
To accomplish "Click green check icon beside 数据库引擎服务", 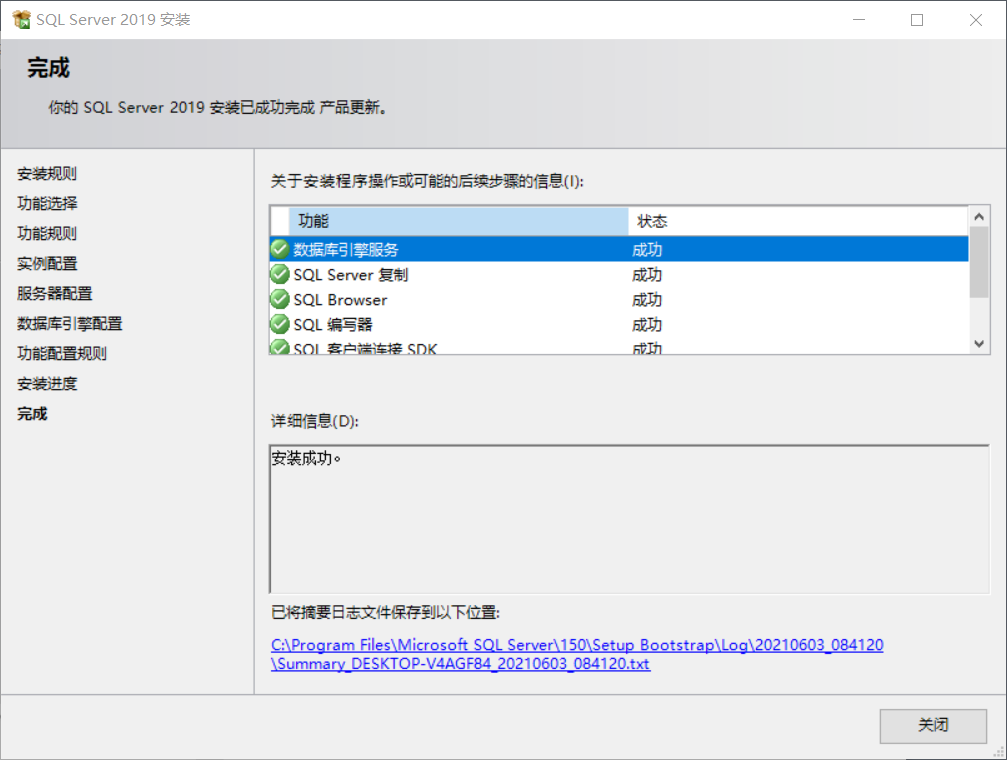I will (280, 249).
